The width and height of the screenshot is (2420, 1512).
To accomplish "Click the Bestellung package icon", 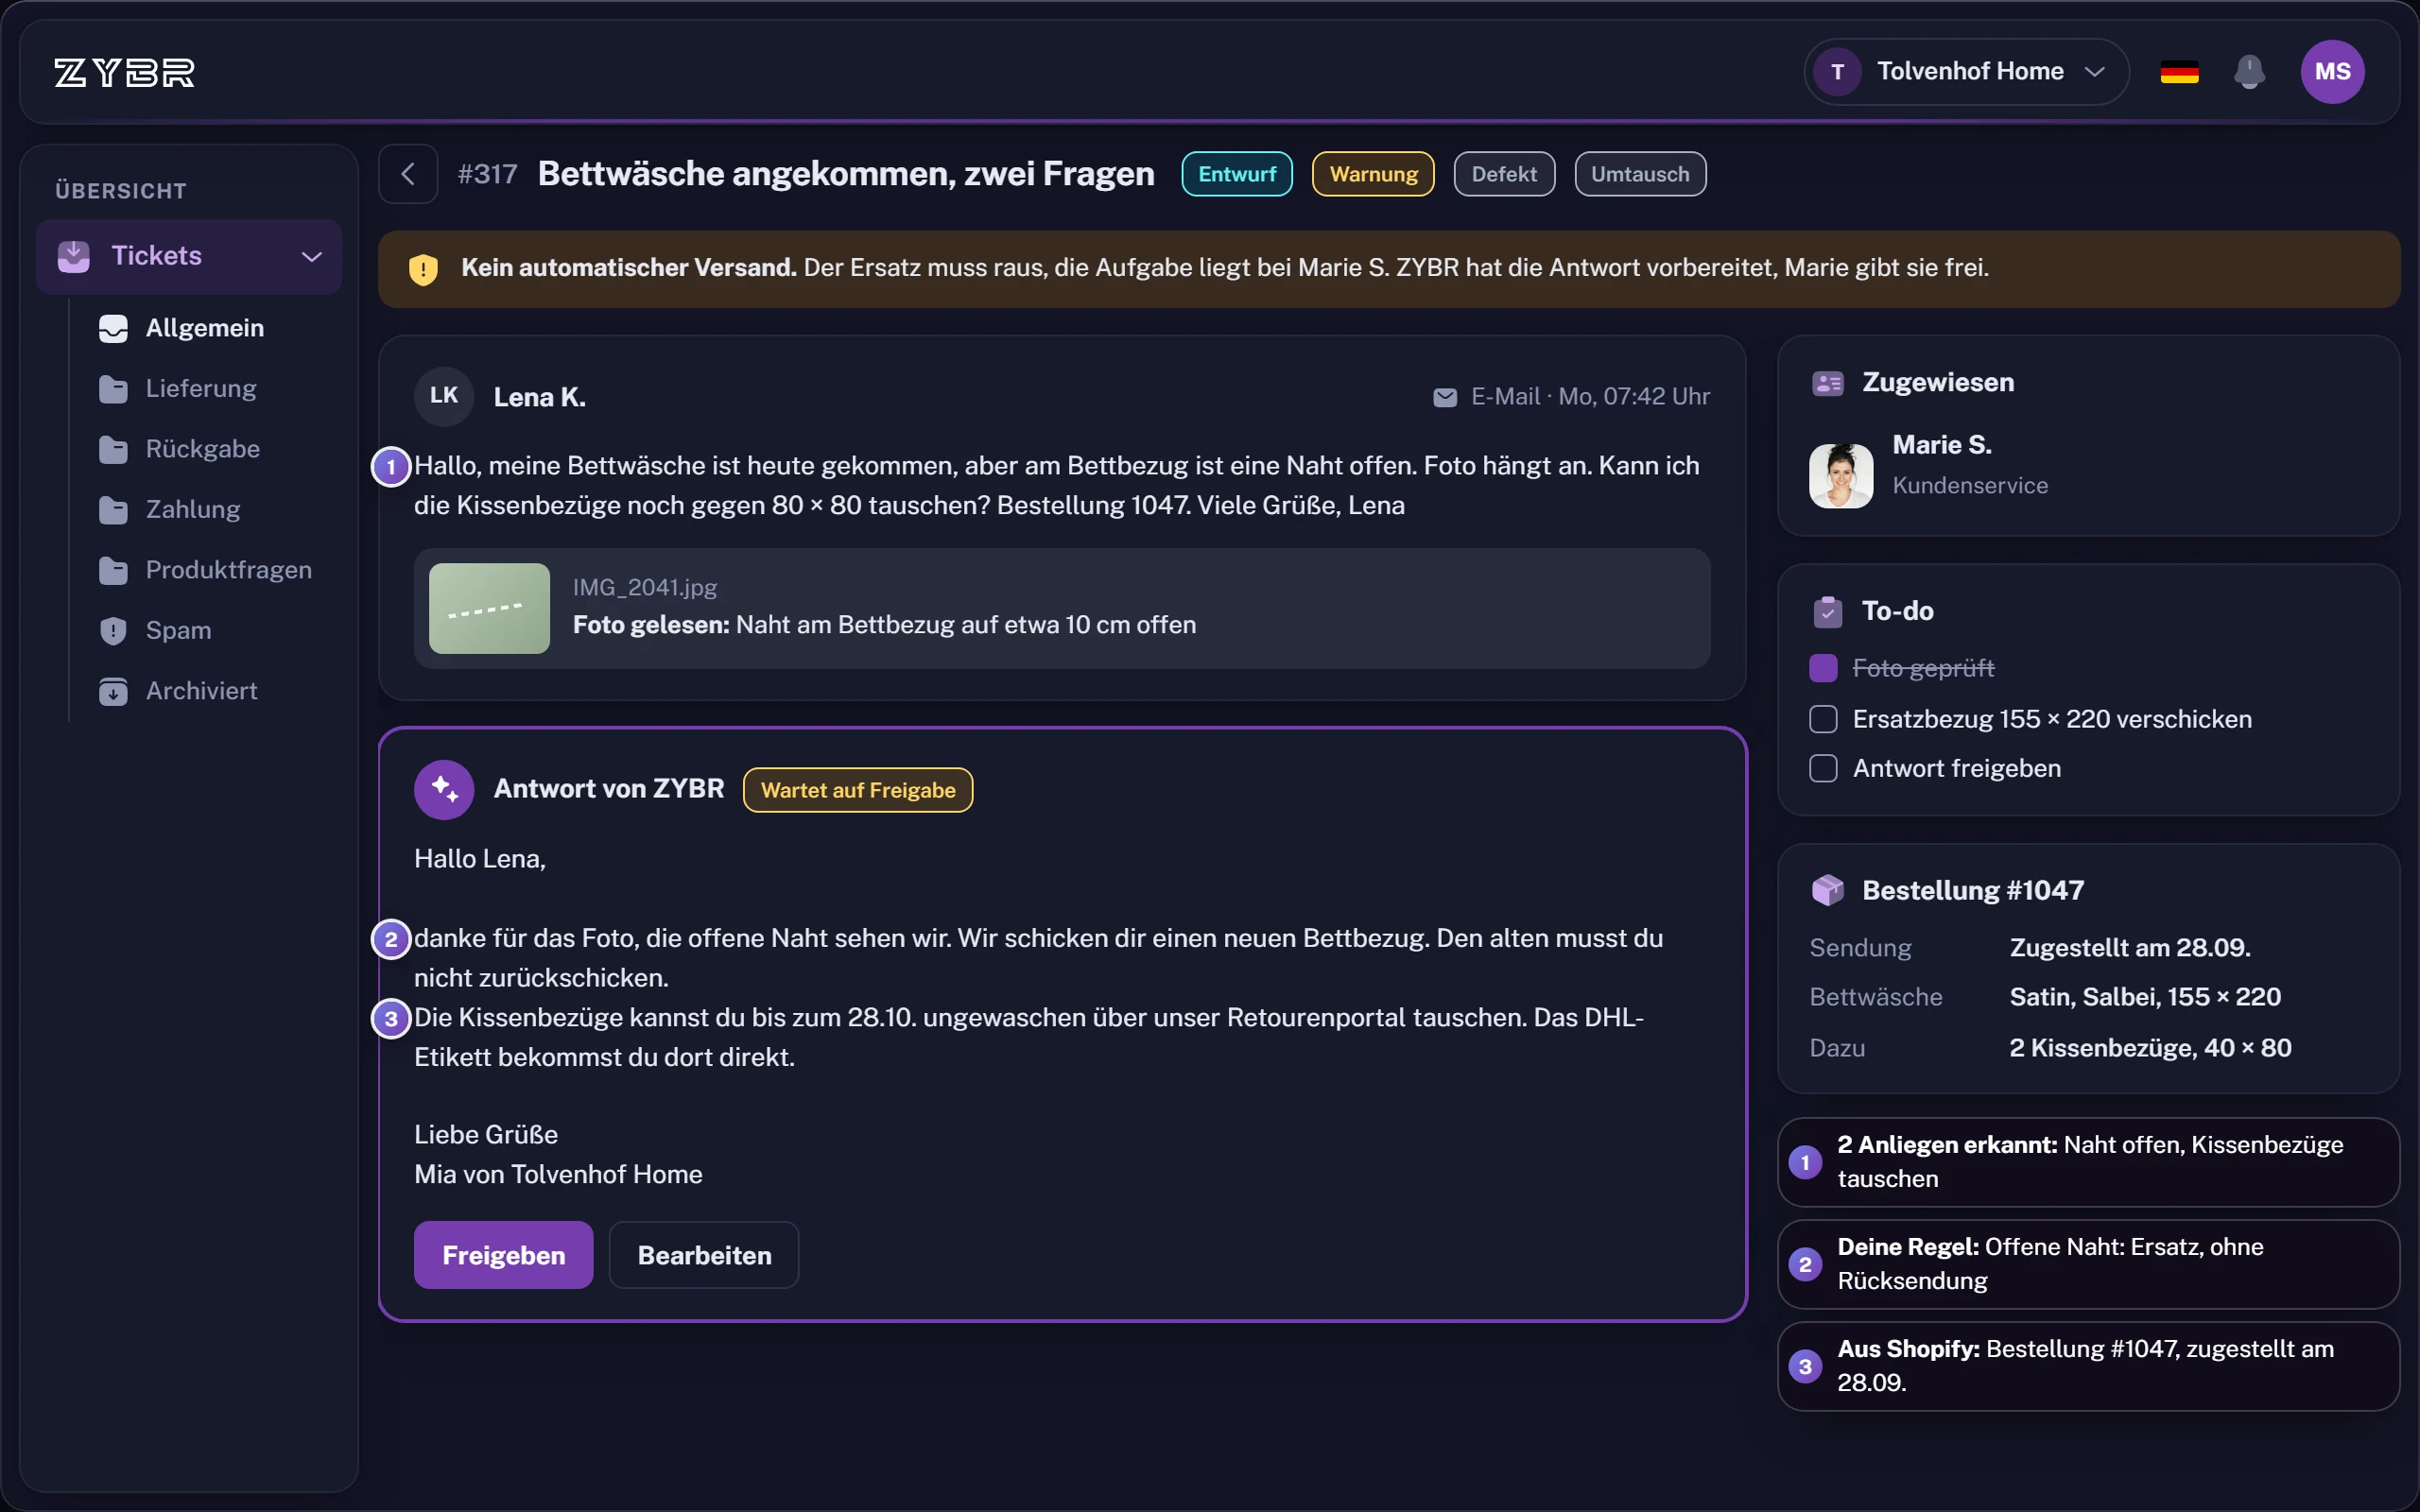I will [1827, 890].
